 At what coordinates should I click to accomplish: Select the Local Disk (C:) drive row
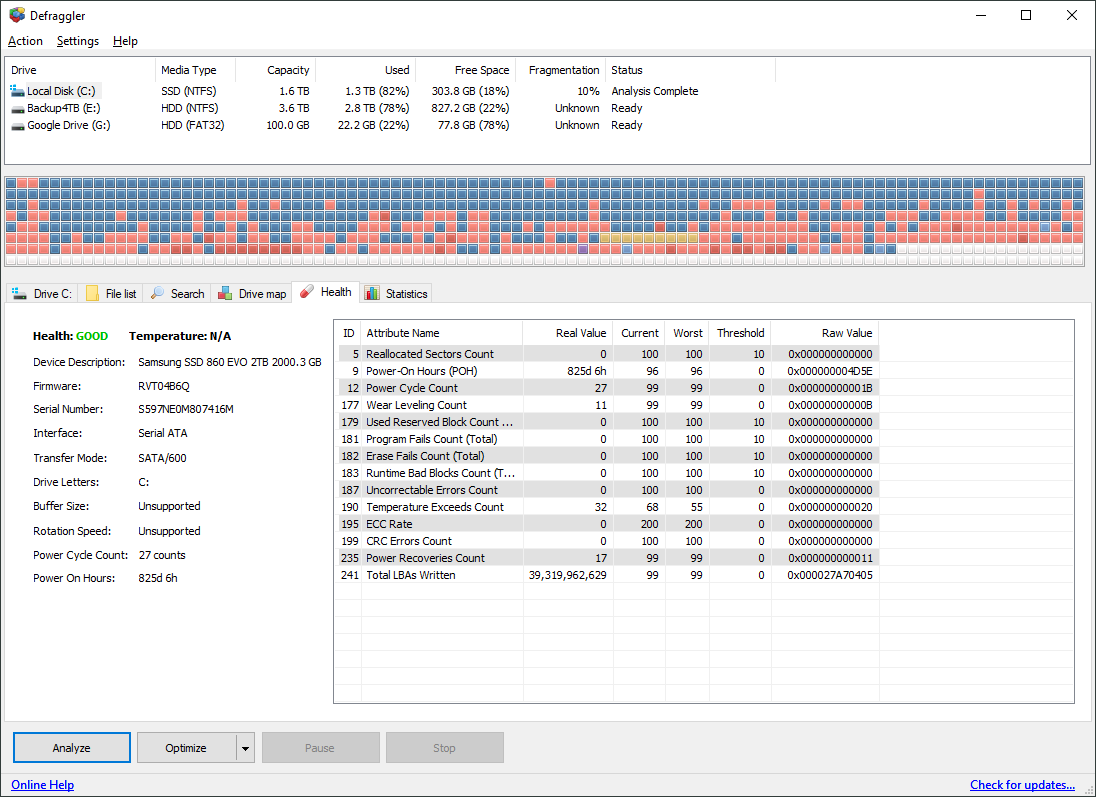point(391,91)
